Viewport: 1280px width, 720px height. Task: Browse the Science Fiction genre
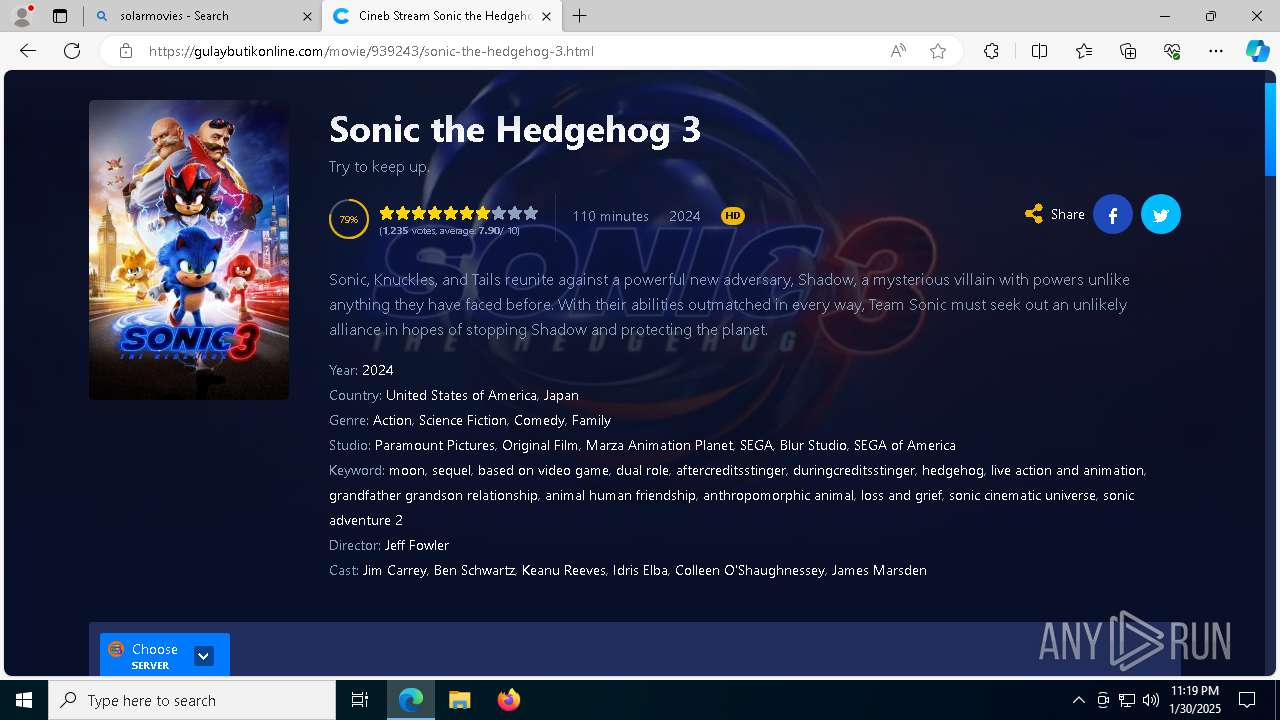coord(463,420)
